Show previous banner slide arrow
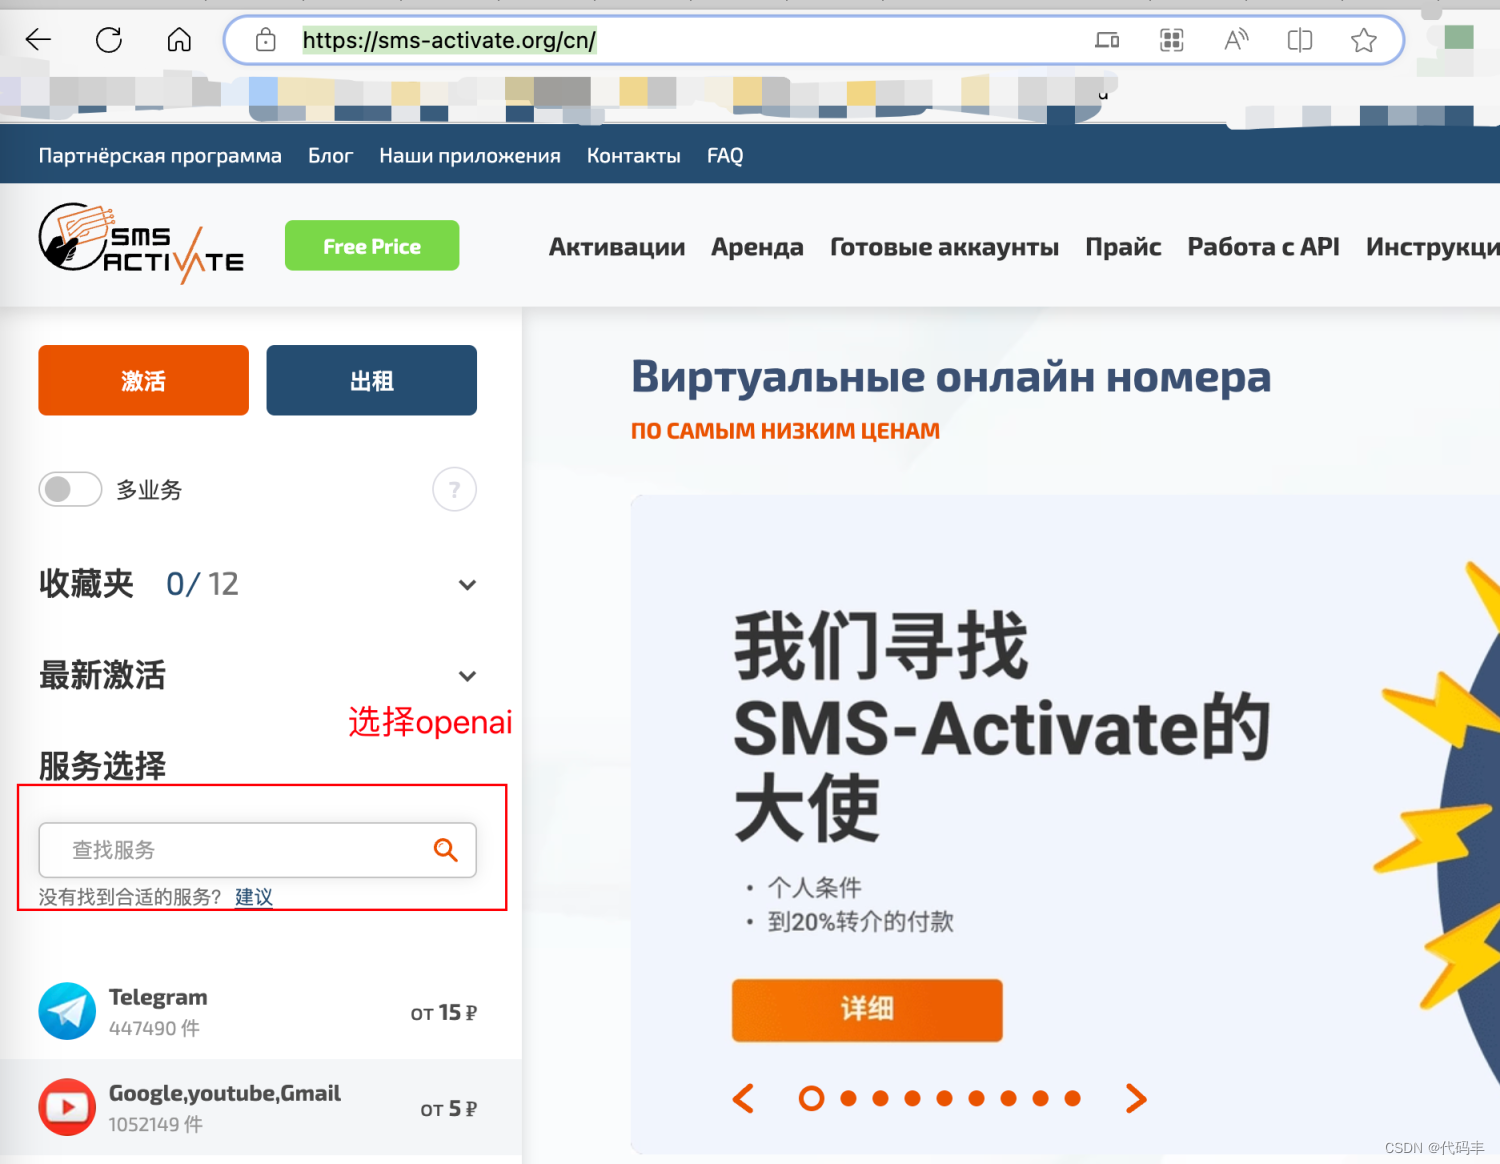 click(x=743, y=1098)
